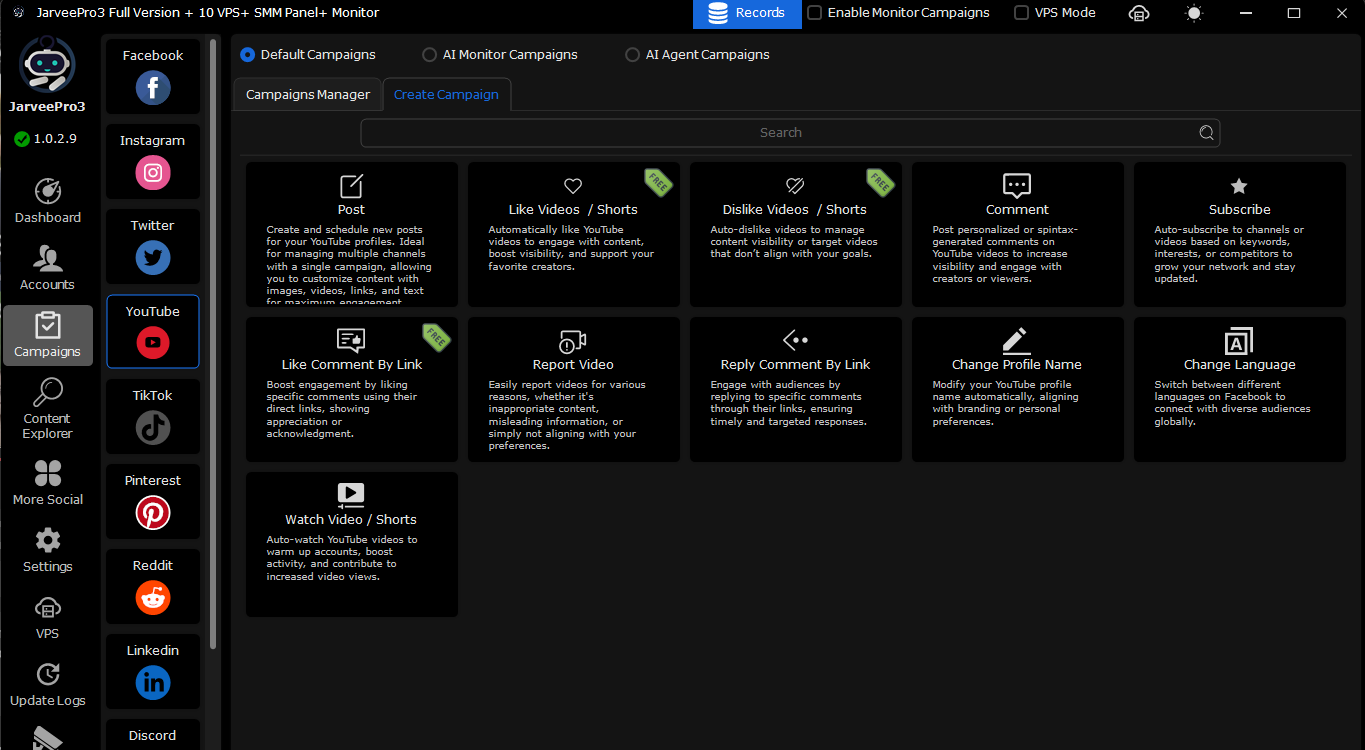Viewport: 1365px width, 750px height.
Task: Open TikTok in the platform list
Action: tap(153, 428)
